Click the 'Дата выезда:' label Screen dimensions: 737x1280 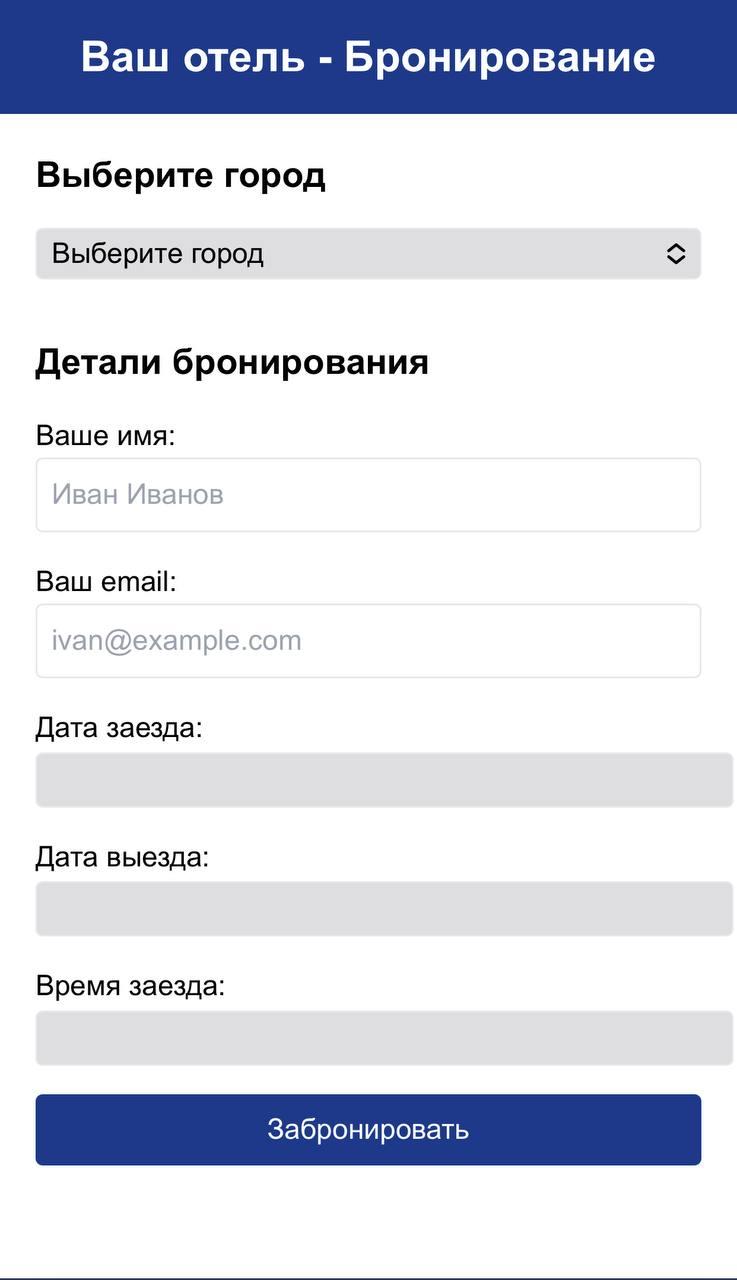(122, 858)
